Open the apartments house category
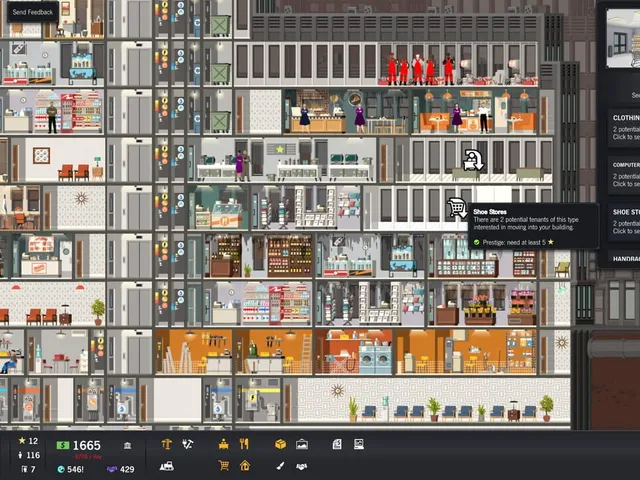Image resolution: width=640 pixels, height=480 pixels. (x=244, y=465)
